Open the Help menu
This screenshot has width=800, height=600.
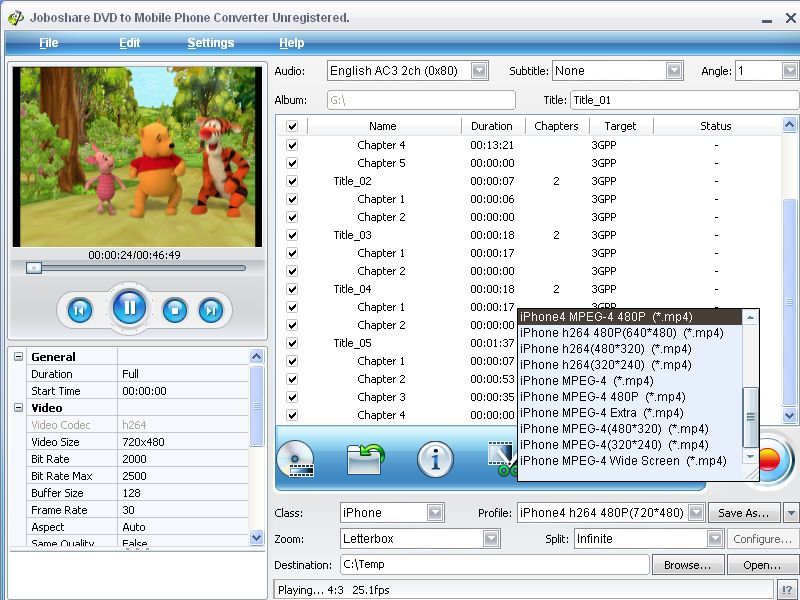(291, 43)
